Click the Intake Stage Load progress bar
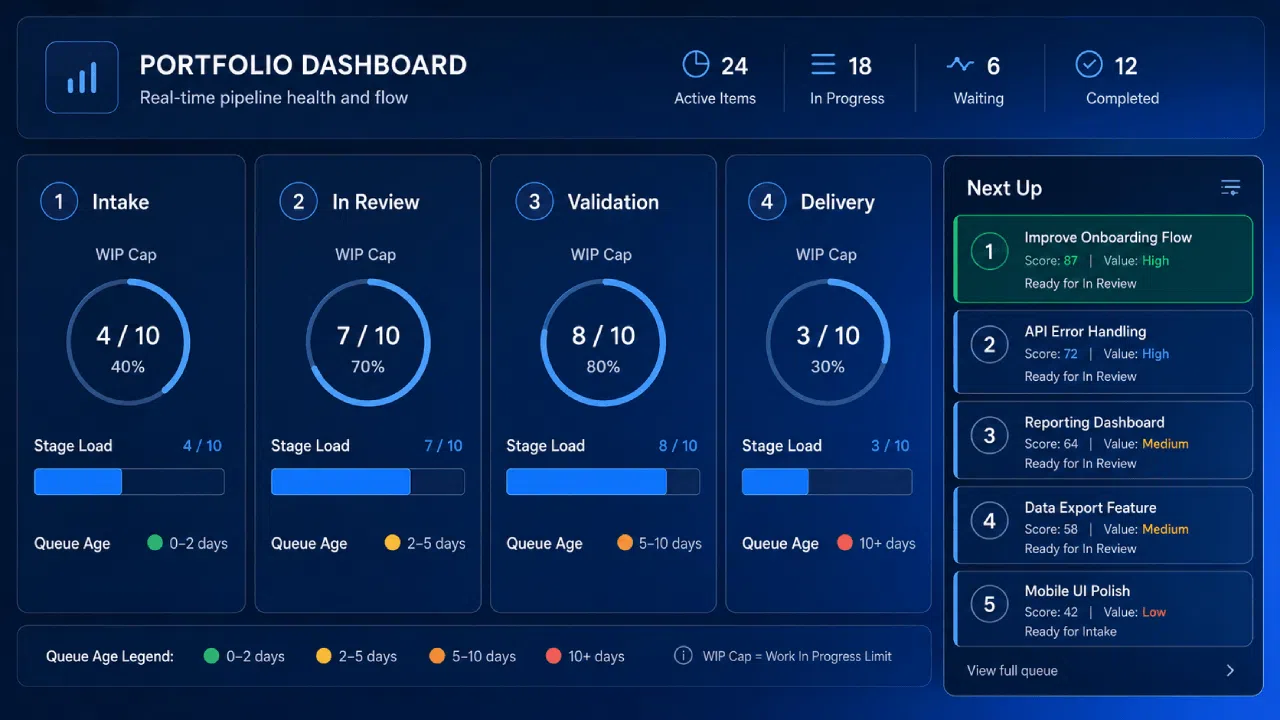Image resolution: width=1280 pixels, height=720 pixels. (x=129, y=482)
